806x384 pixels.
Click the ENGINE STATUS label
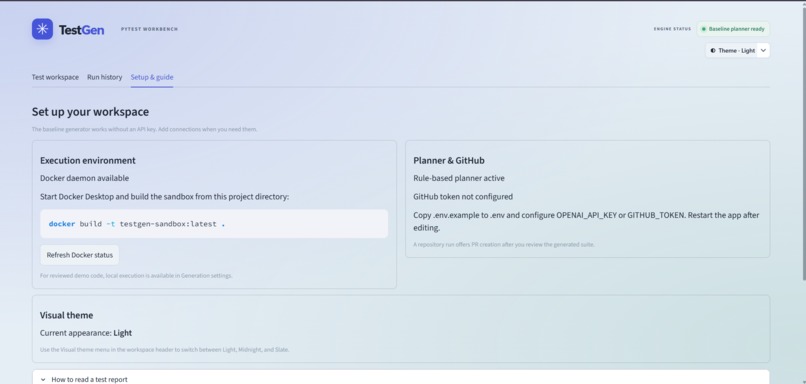click(672, 29)
